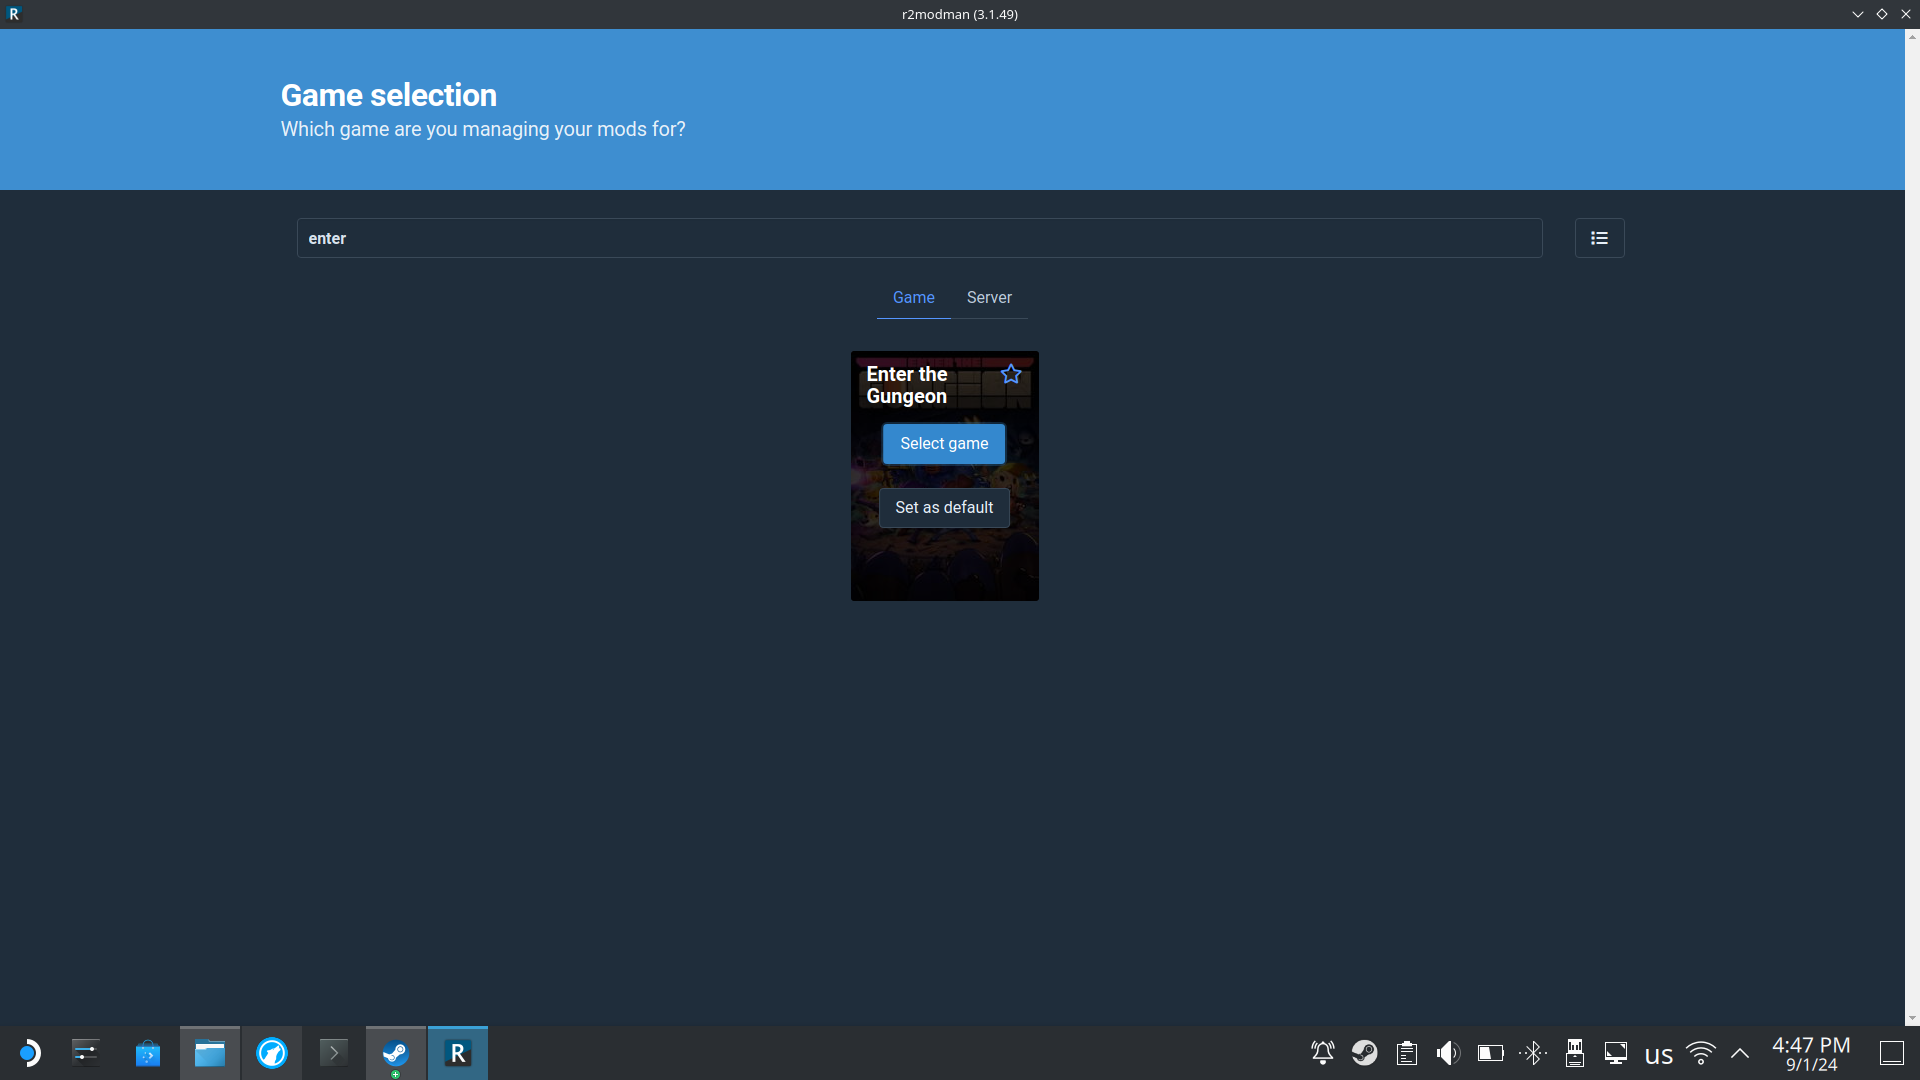Open the clipboard tray icon

click(x=1407, y=1053)
